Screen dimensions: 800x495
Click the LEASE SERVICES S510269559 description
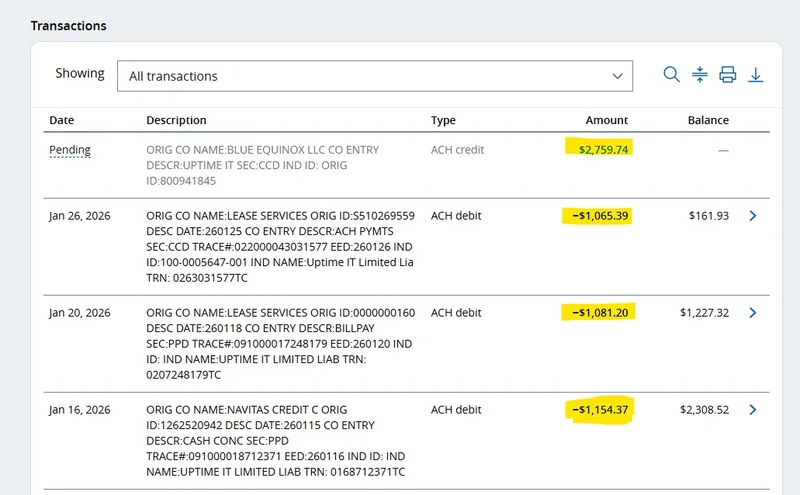(281, 247)
